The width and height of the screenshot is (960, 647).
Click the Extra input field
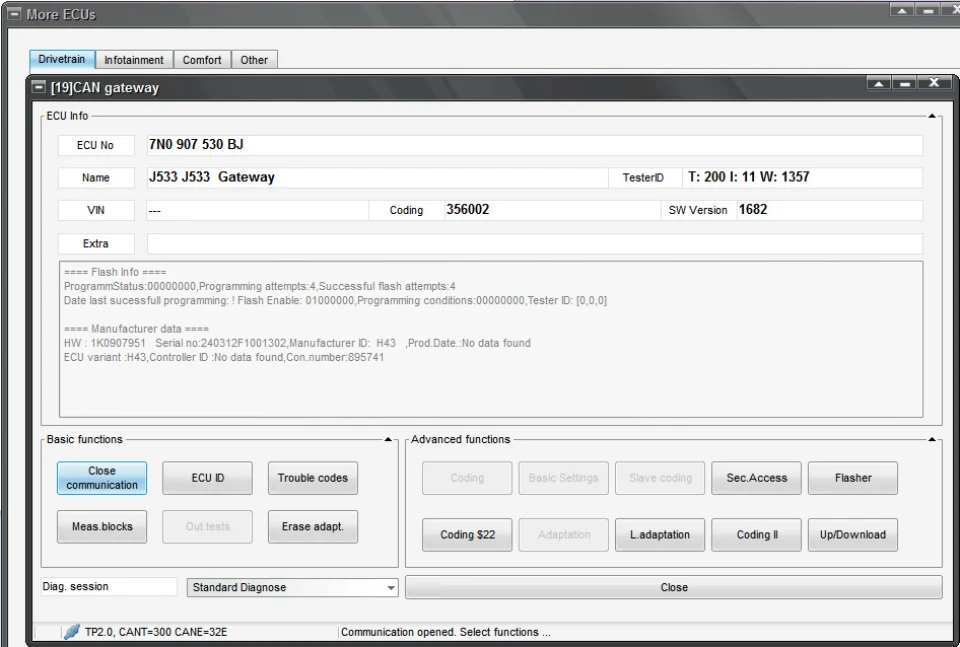click(534, 244)
